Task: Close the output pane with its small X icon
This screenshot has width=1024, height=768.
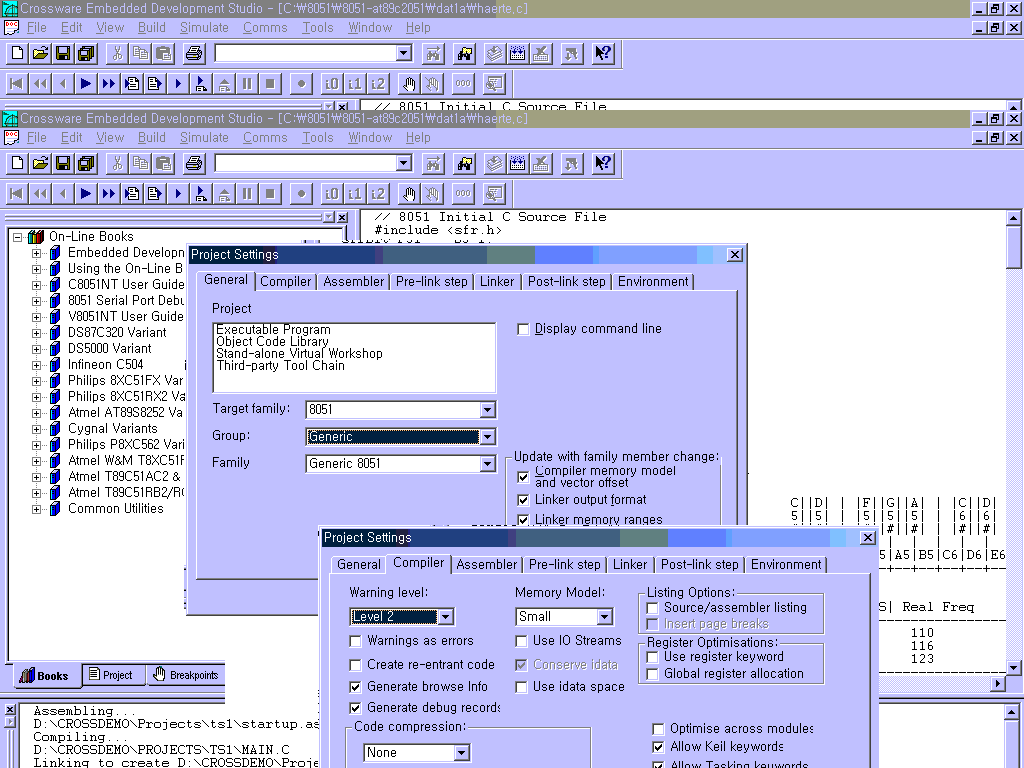Action: point(10,710)
